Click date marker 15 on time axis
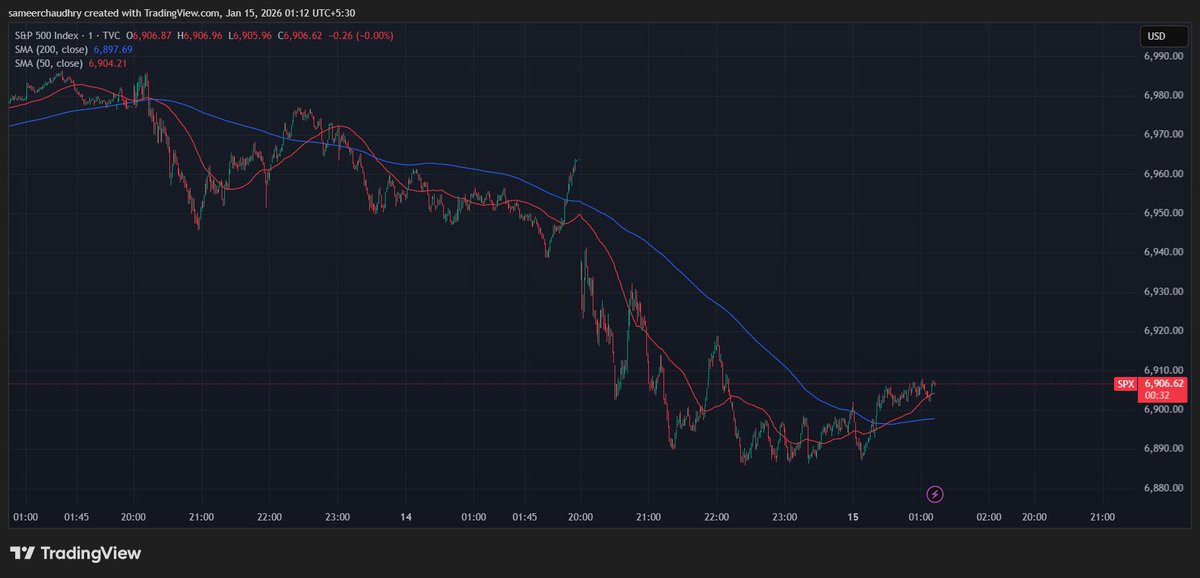 (852, 517)
